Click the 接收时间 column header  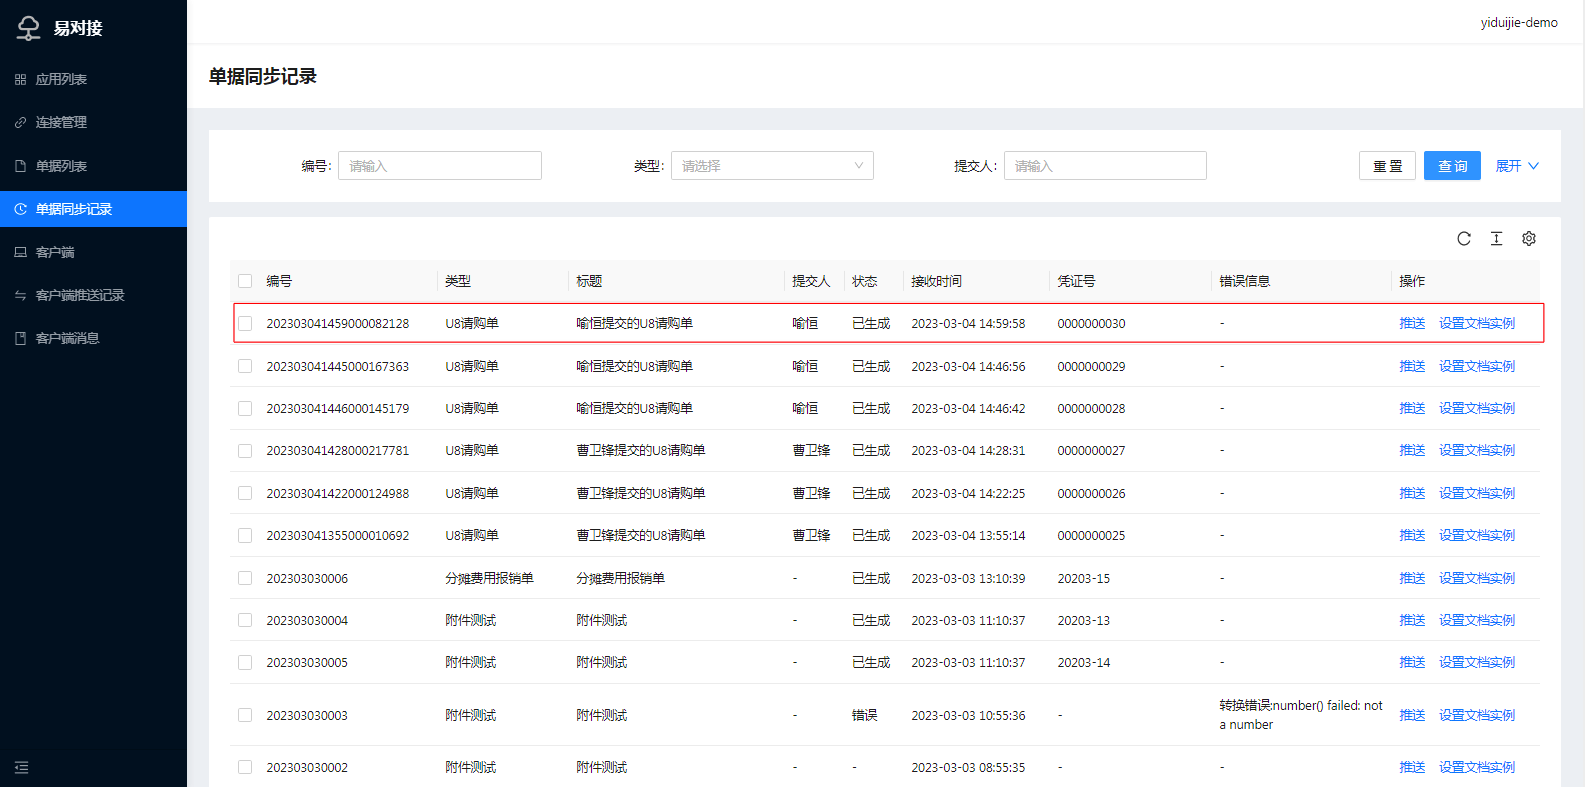click(x=936, y=281)
